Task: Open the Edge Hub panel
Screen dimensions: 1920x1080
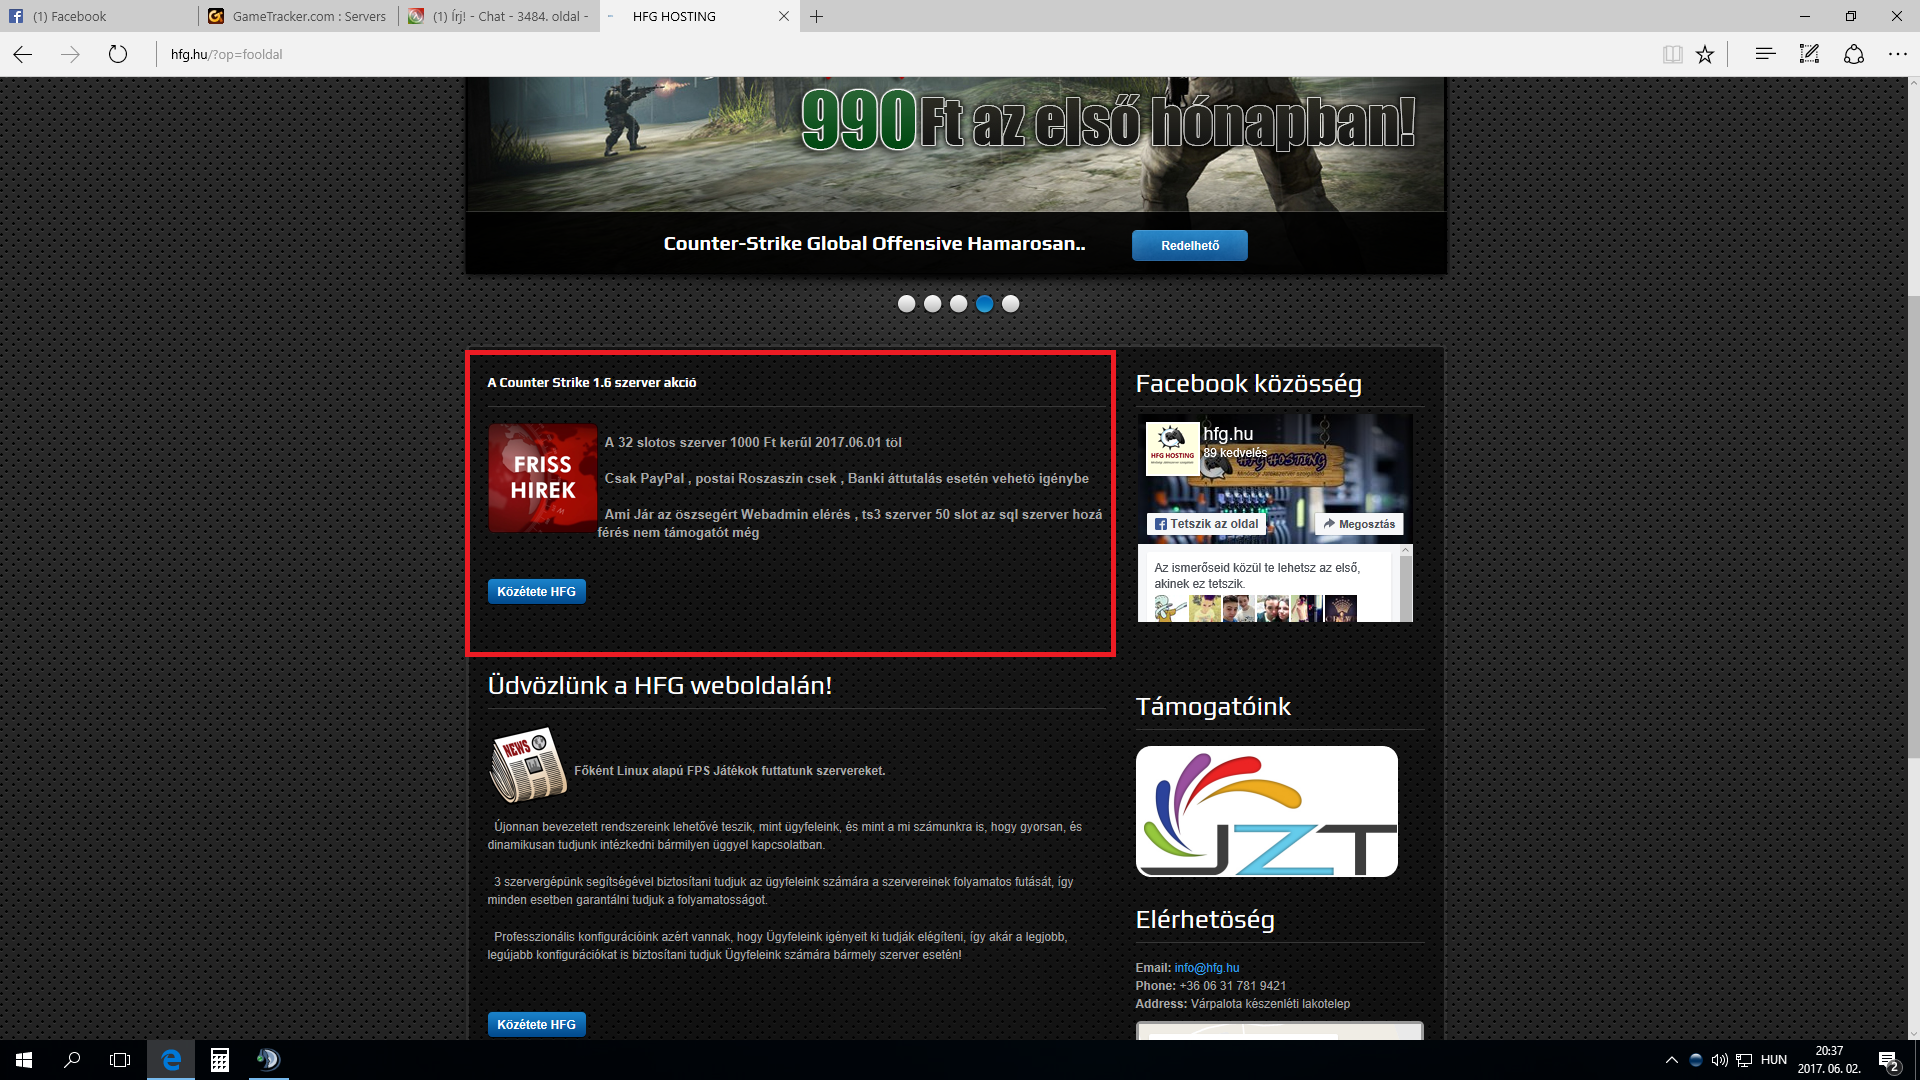Action: click(1765, 54)
